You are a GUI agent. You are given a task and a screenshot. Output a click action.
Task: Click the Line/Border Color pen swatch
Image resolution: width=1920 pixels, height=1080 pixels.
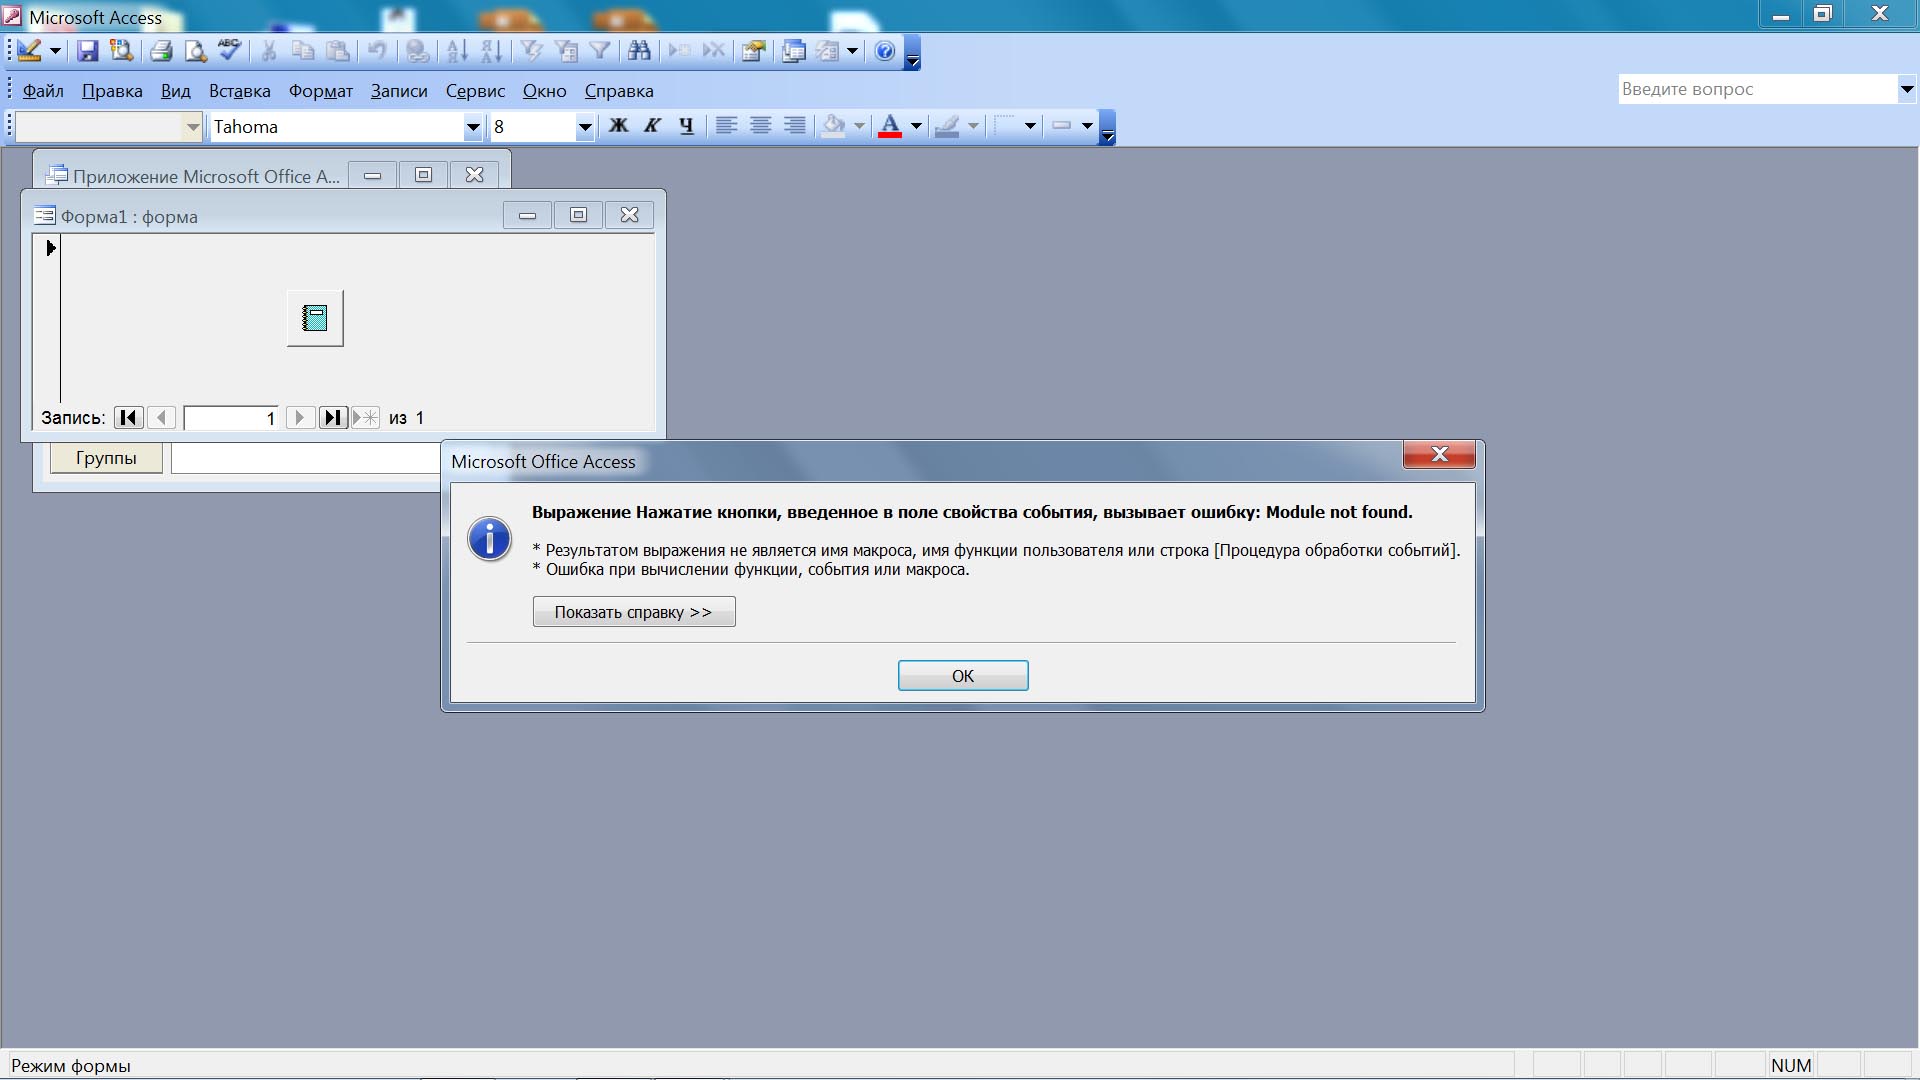click(947, 126)
